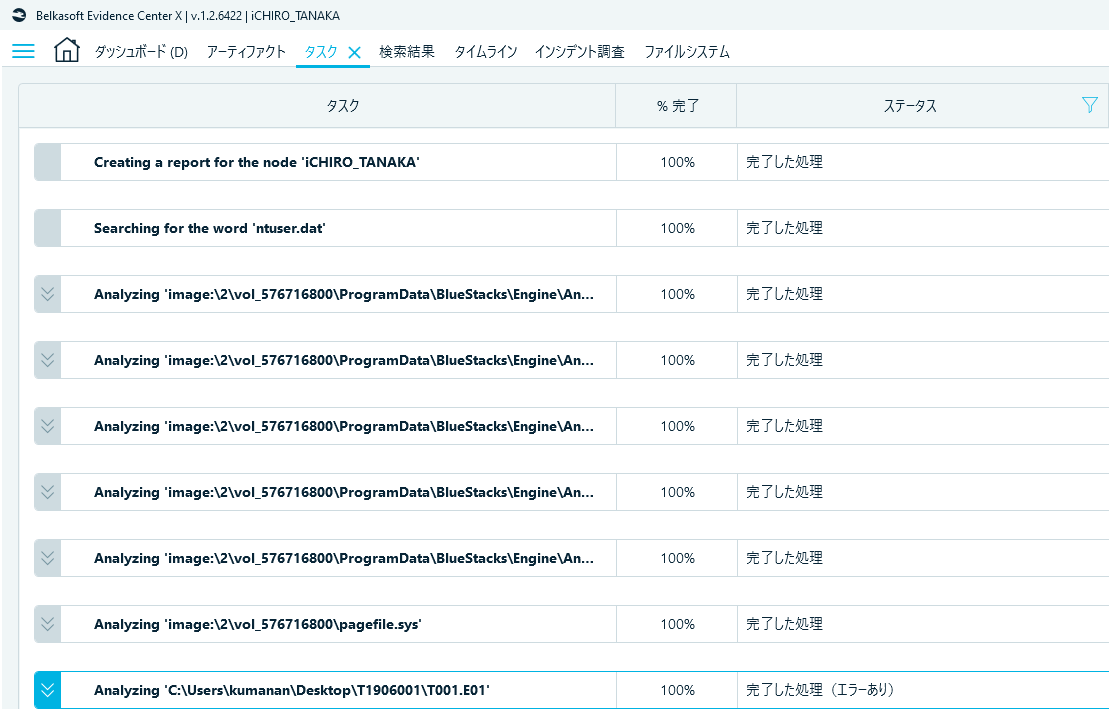
Task: Collapse the T001.E01 analyzing task
Action: (x=47, y=690)
